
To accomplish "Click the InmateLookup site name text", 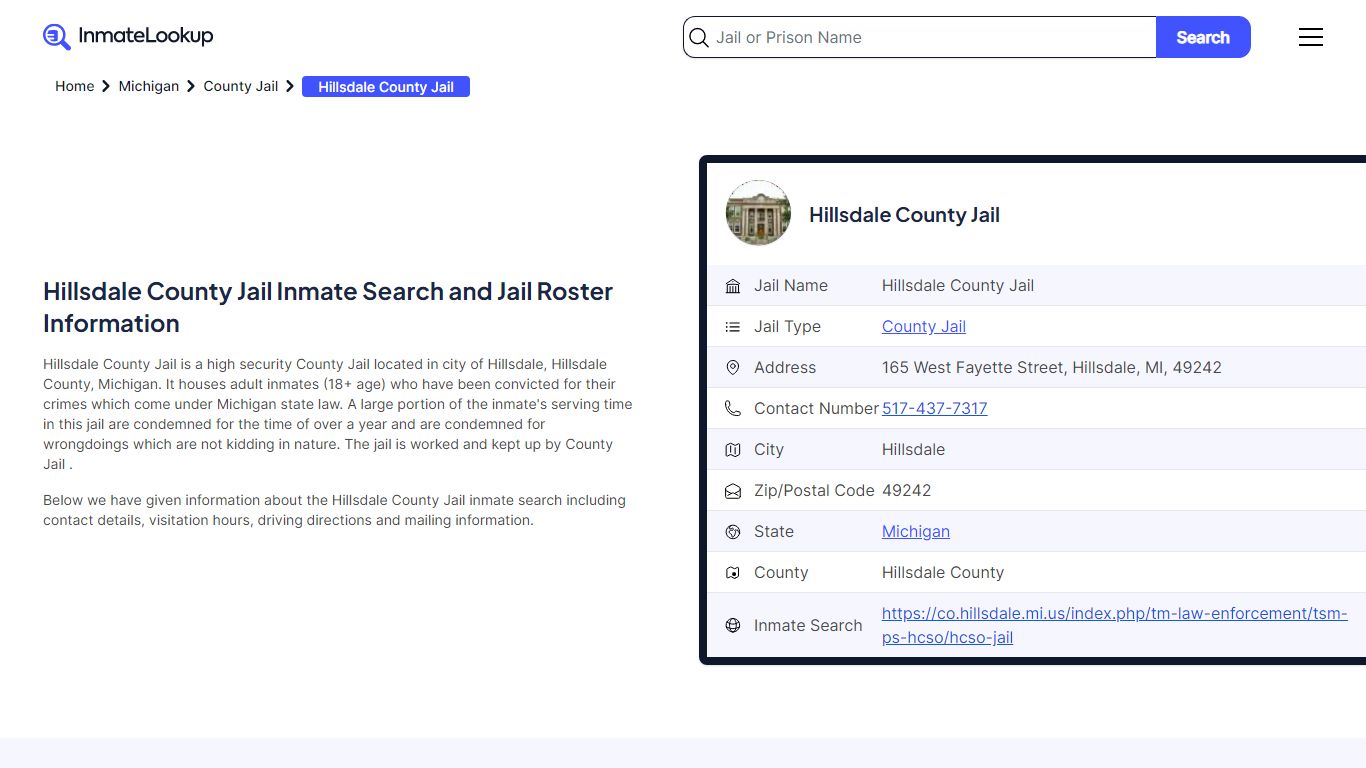I will tap(146, 36).
